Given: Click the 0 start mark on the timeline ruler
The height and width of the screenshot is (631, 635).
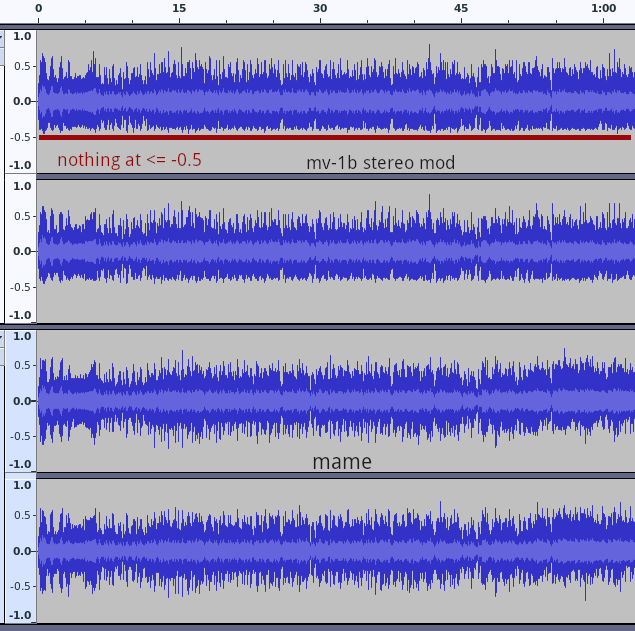Looking at the screenshot, I should point(38,9).
